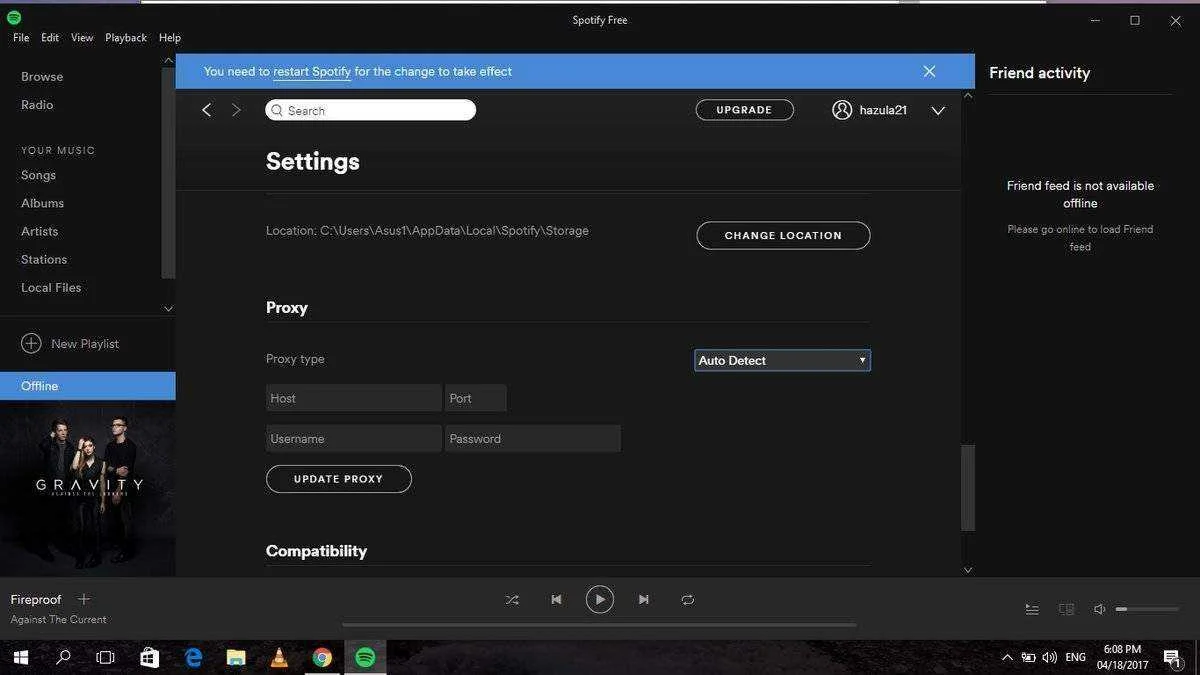Skip to the previous track
This screenshot has width=1200, height=675.
(x=556, y=600)
